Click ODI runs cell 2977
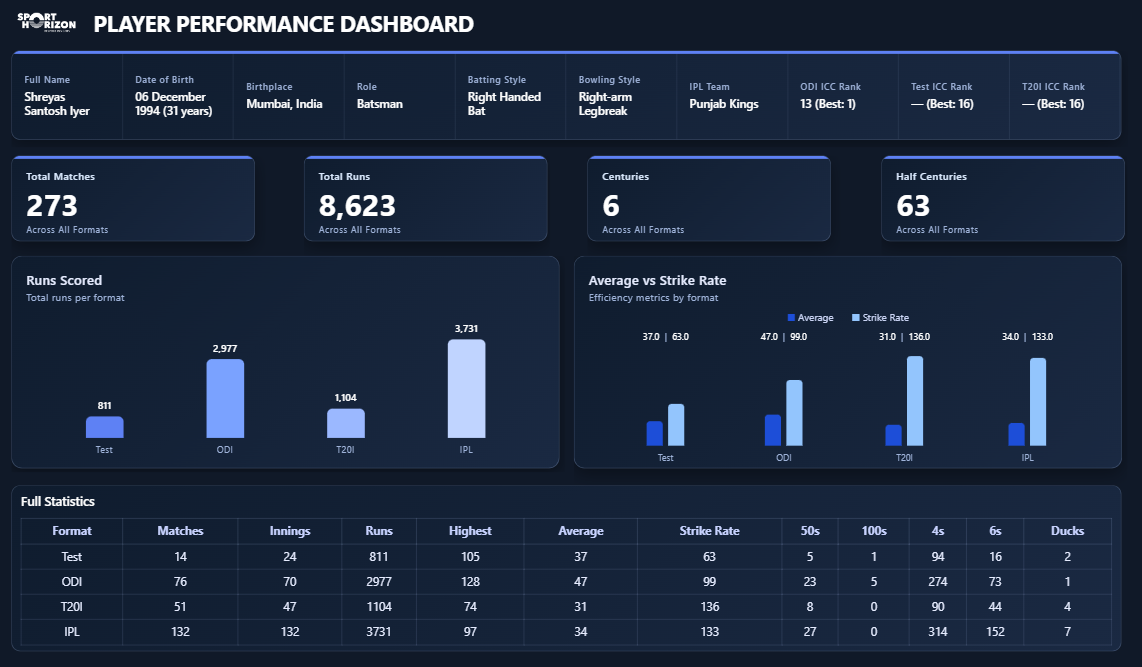The width and height of the screenshot is (1142, 667). tap(379, 582)
